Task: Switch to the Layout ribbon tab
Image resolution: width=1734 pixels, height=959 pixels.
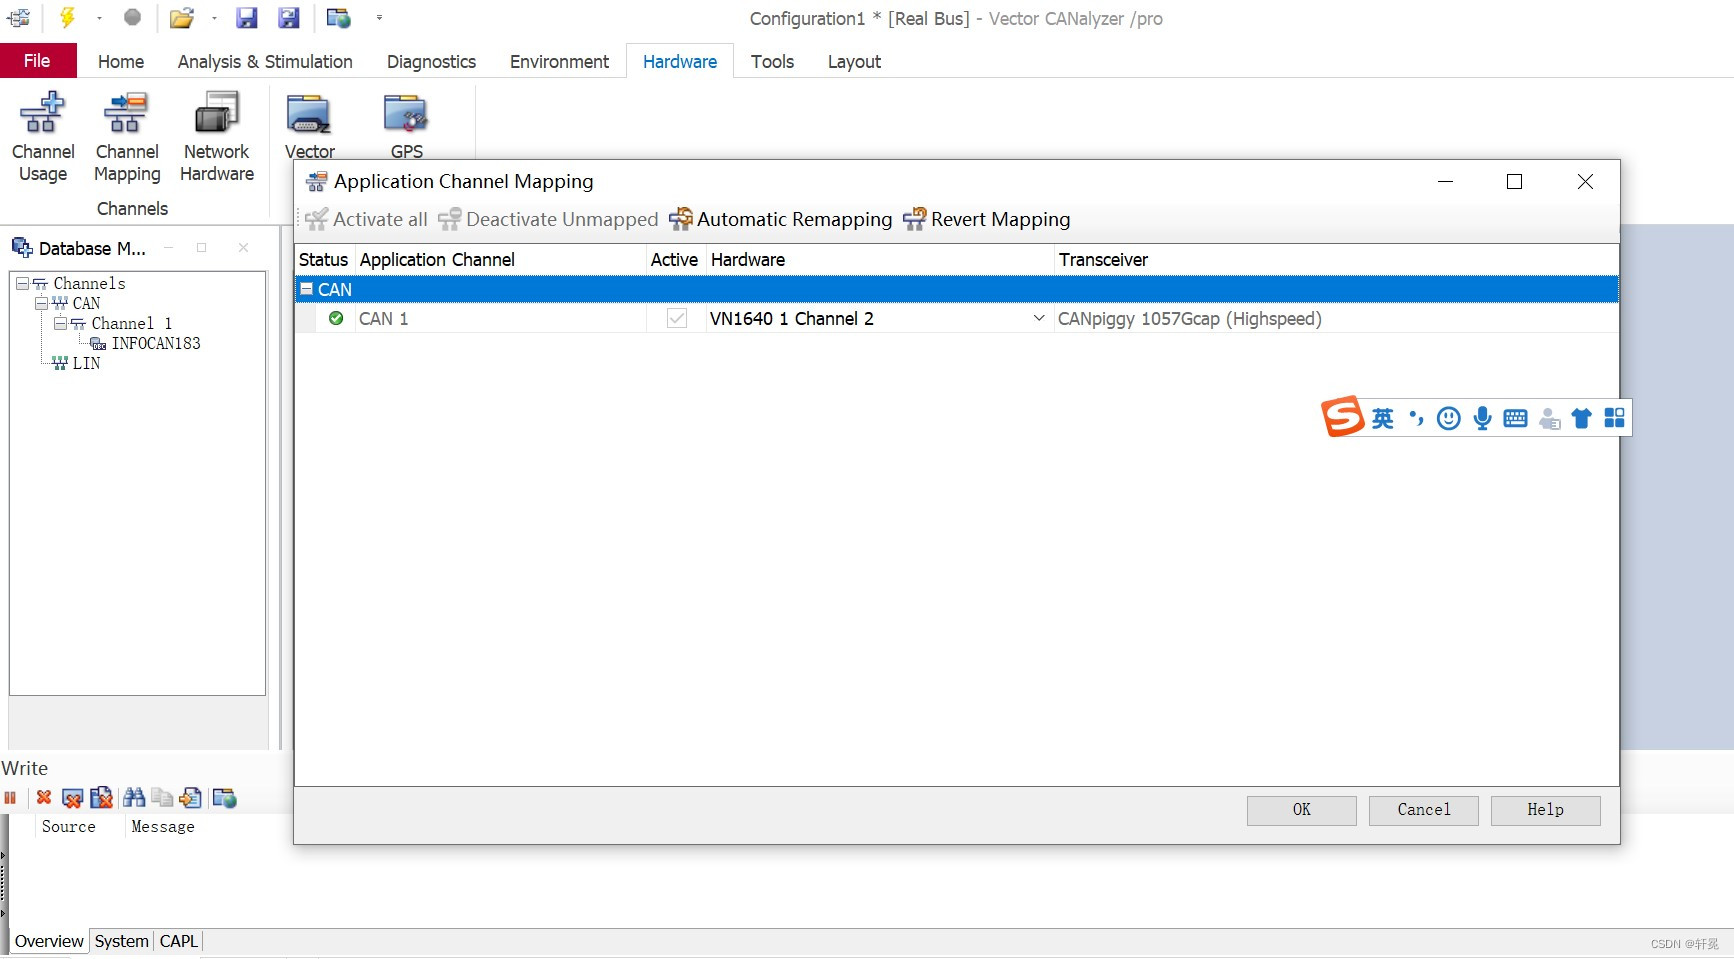Action: pos(854,62)
